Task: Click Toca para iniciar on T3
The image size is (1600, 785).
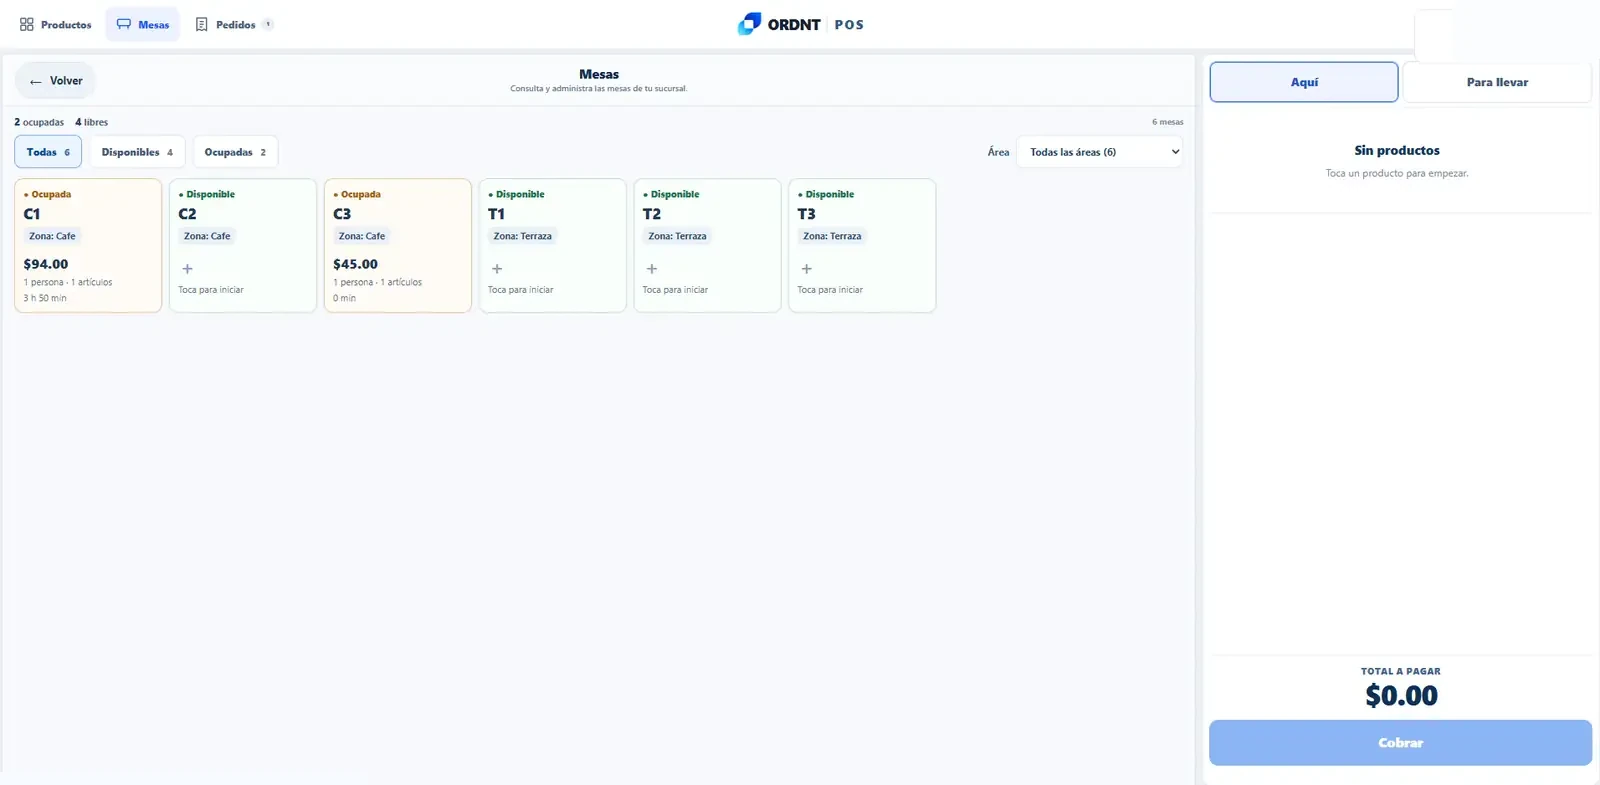Action: [830, 290]
